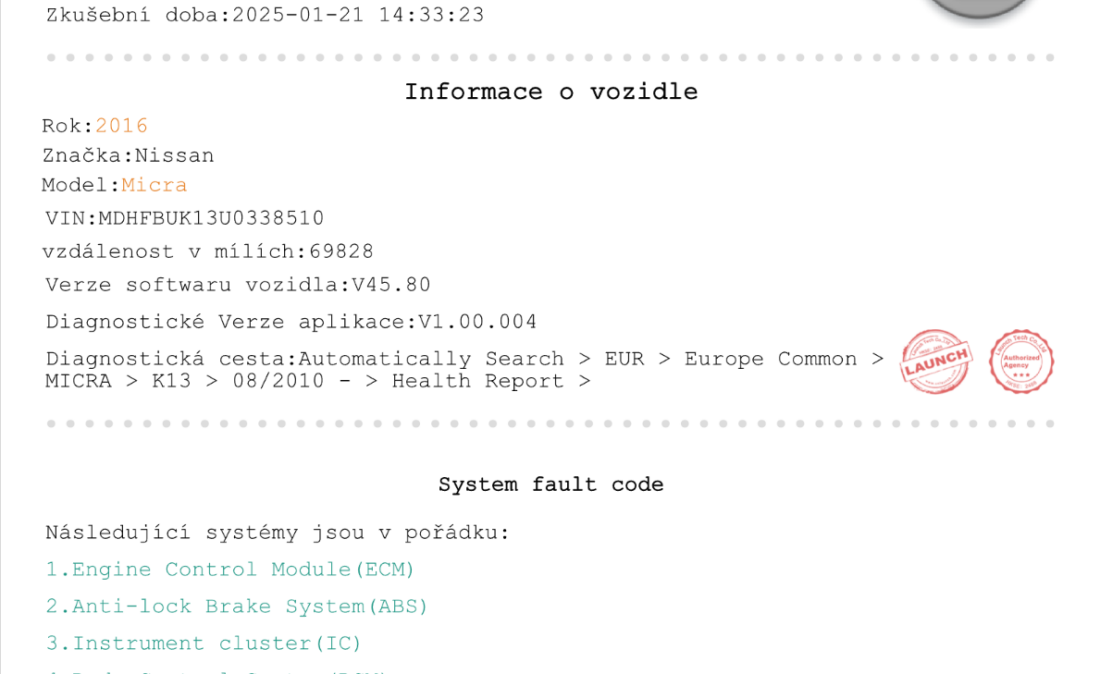Select the orange model name Micra

[154, 185]
